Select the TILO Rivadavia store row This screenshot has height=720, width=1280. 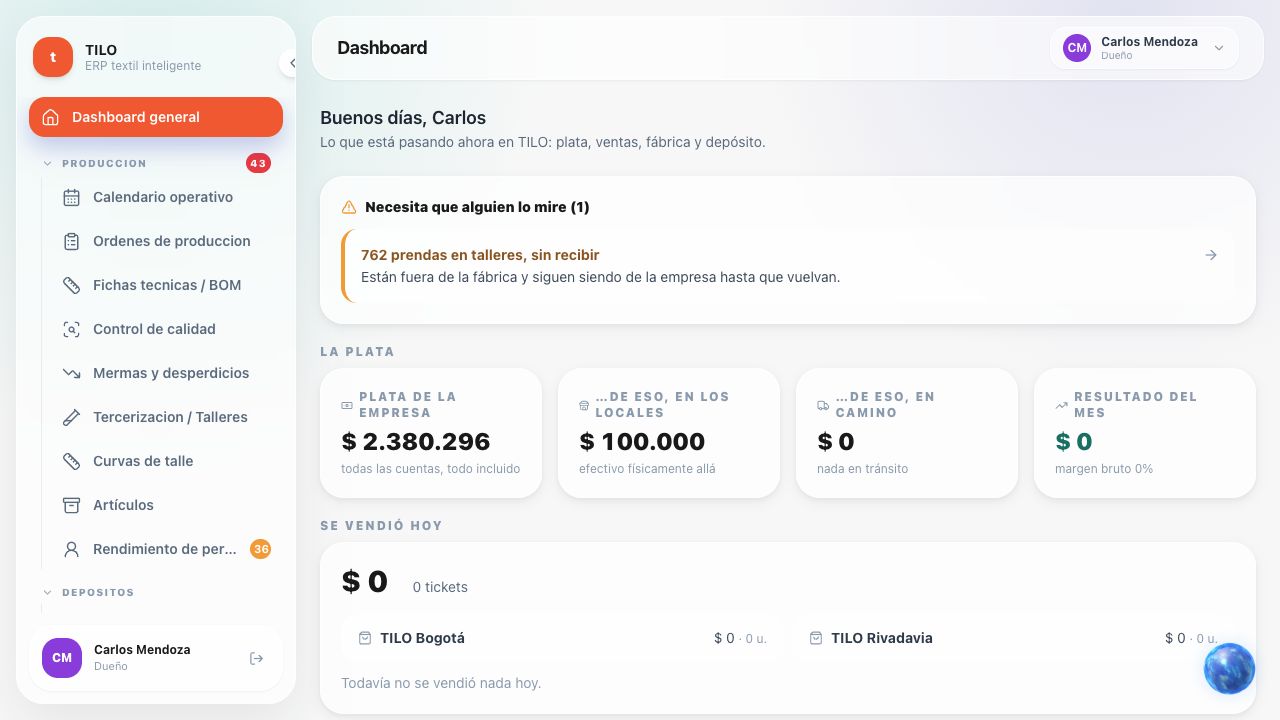(x=1013, y=638)
